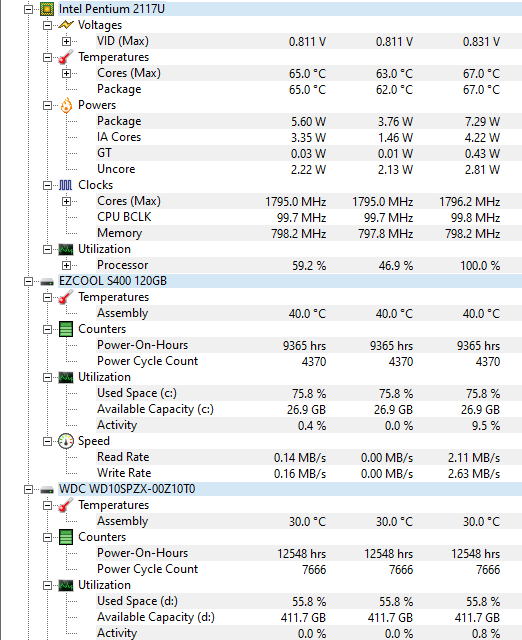Click the Intel Pentium 2117U CPU chip icon
This screenshot has width=522, height=640.
pyautogui.click(x=47, y=9)
